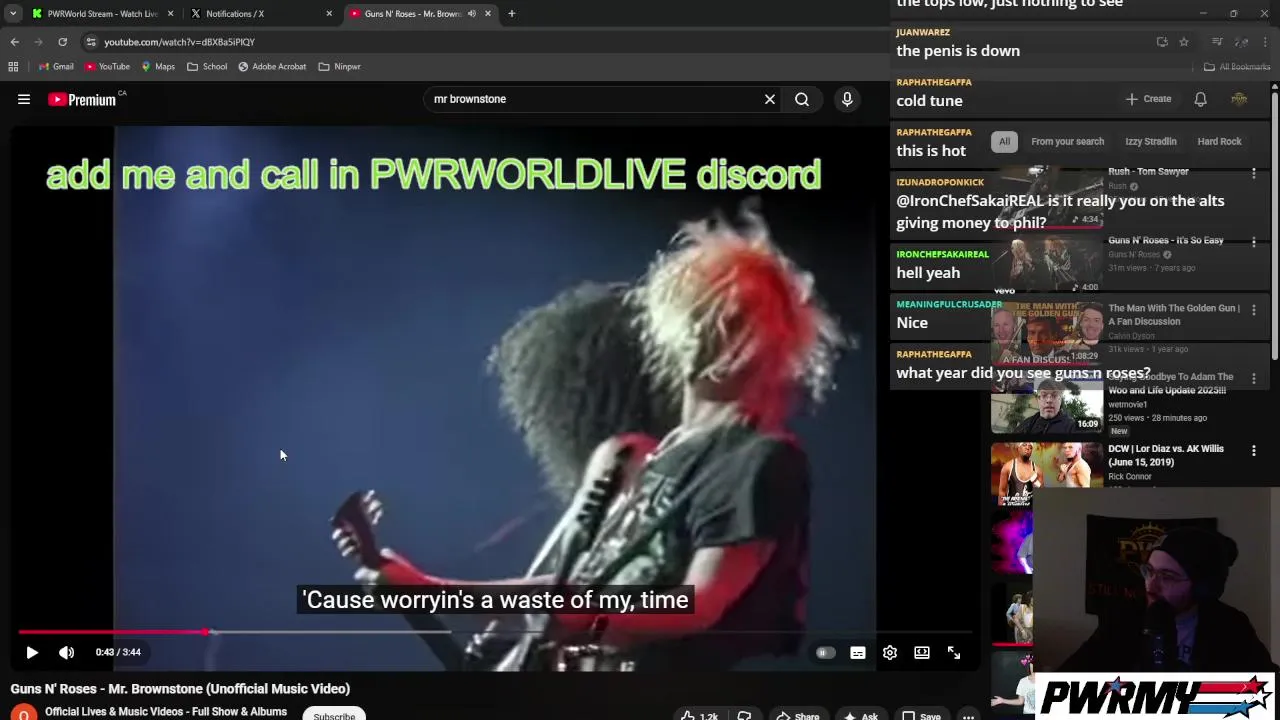Screen dimensions: 1280x720
Task: Open the Chrome apps grid
Action: coord(13,67)
